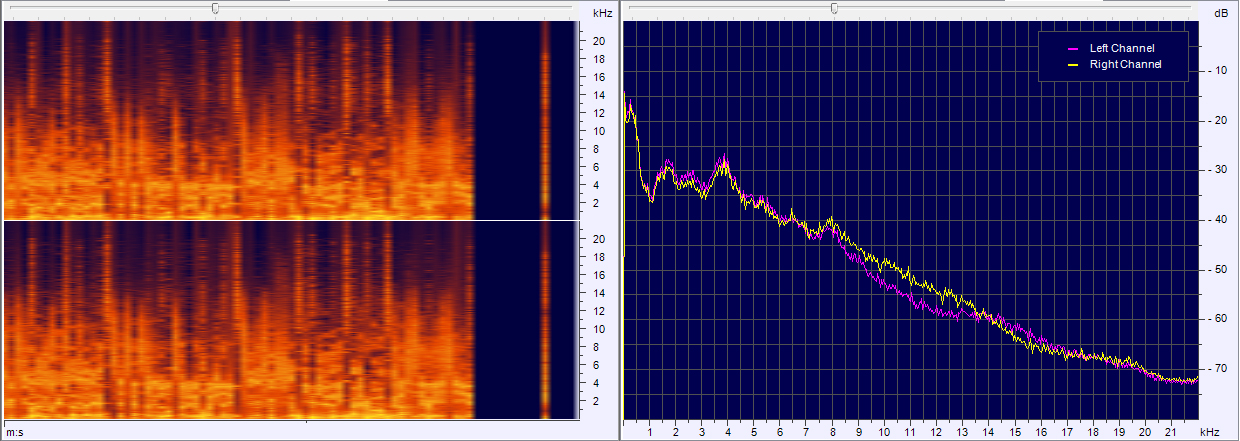The height and width of the screenshot is (441, 1240).
Task: Click the narrow tone burst in upper spectrogram
Action: pyautogui.click(x=545, y=120)
